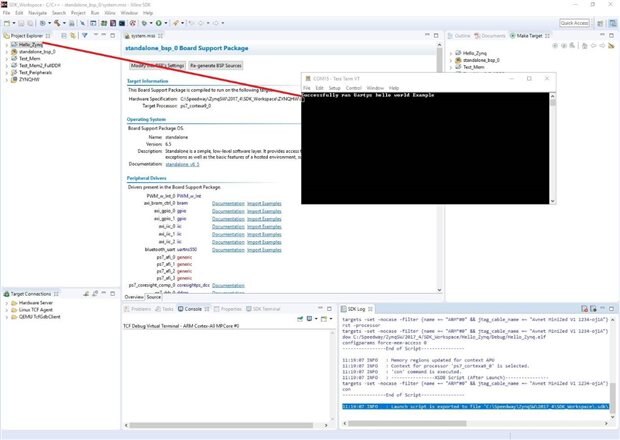Expand Hardware Server in Target Connections
The image size is (620, 440).
point(7,303)
